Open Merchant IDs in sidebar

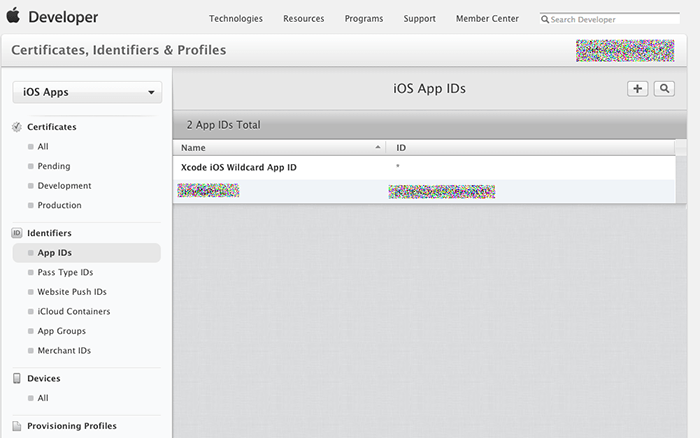click(x=64, y=351)
